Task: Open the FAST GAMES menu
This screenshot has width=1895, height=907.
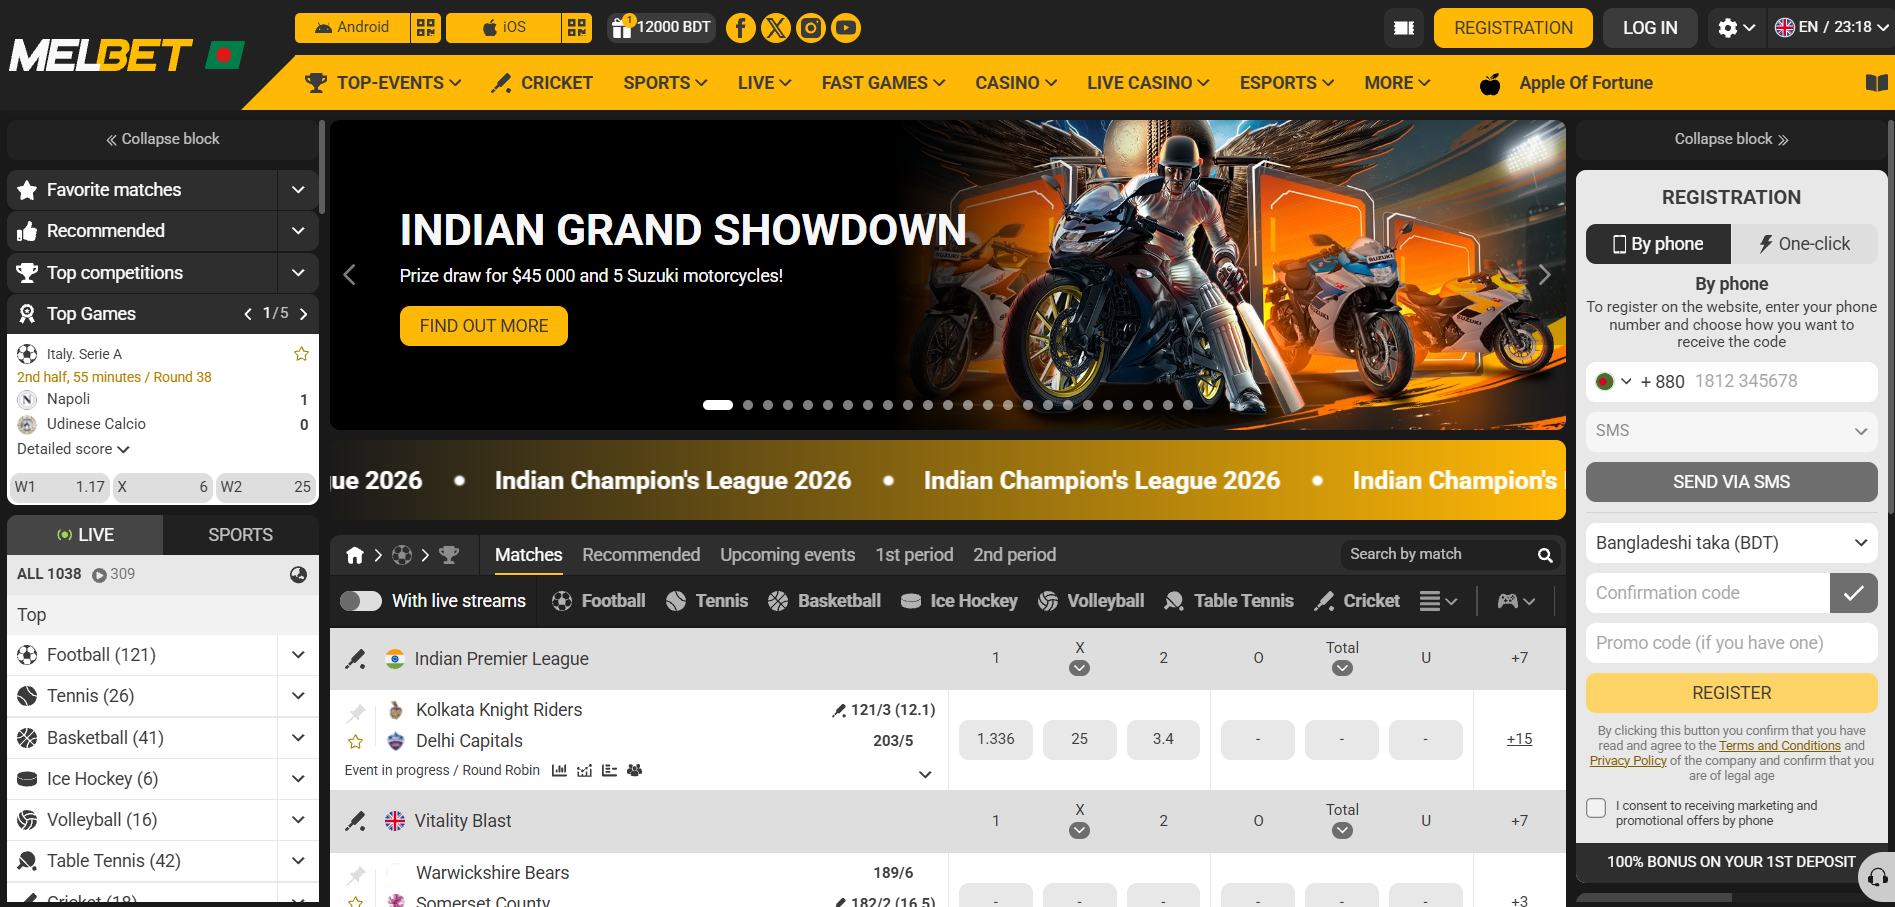Action: 883,83
